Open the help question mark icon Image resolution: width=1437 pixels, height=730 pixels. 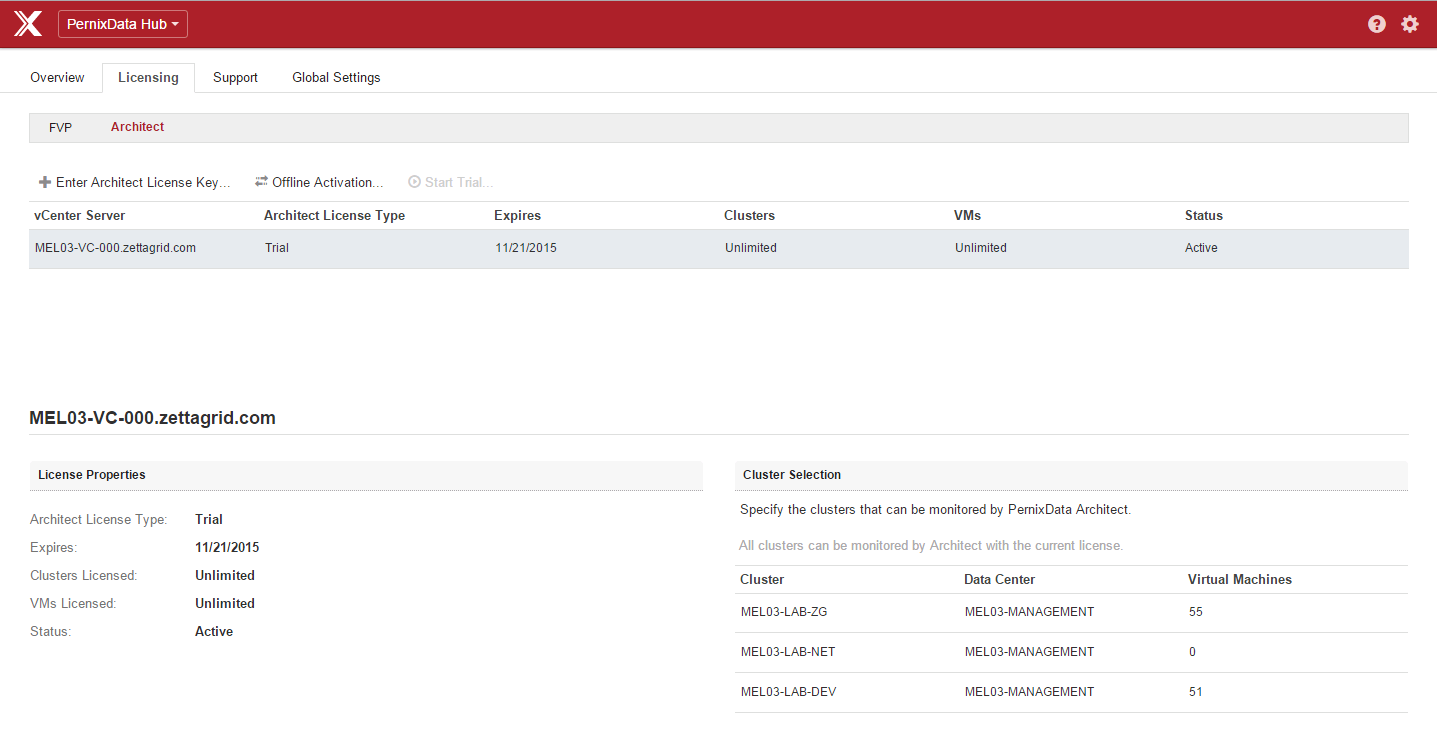[x=1377, y=24]
